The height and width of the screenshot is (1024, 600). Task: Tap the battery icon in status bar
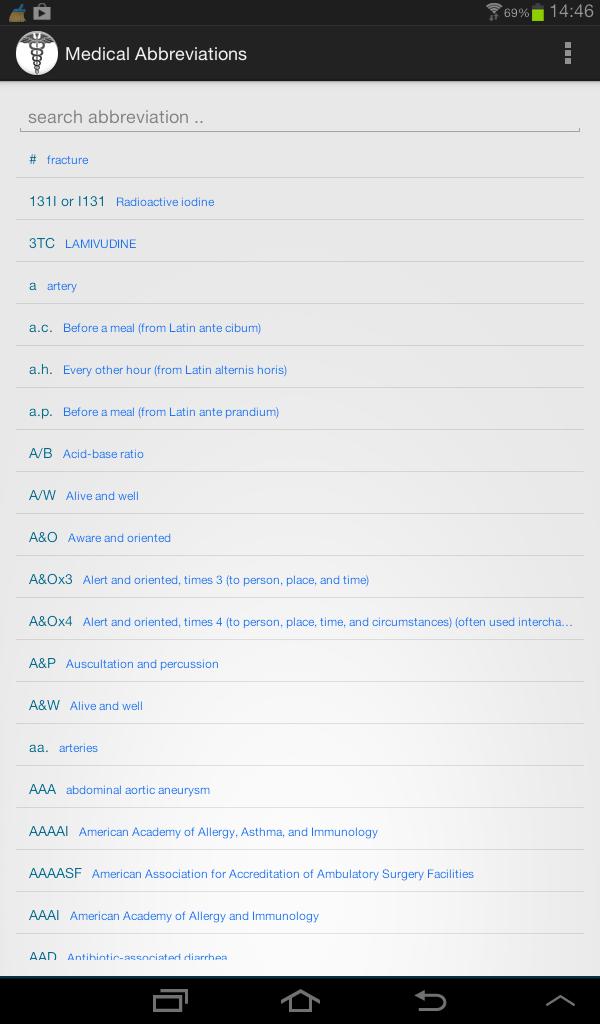click(538, 12)
